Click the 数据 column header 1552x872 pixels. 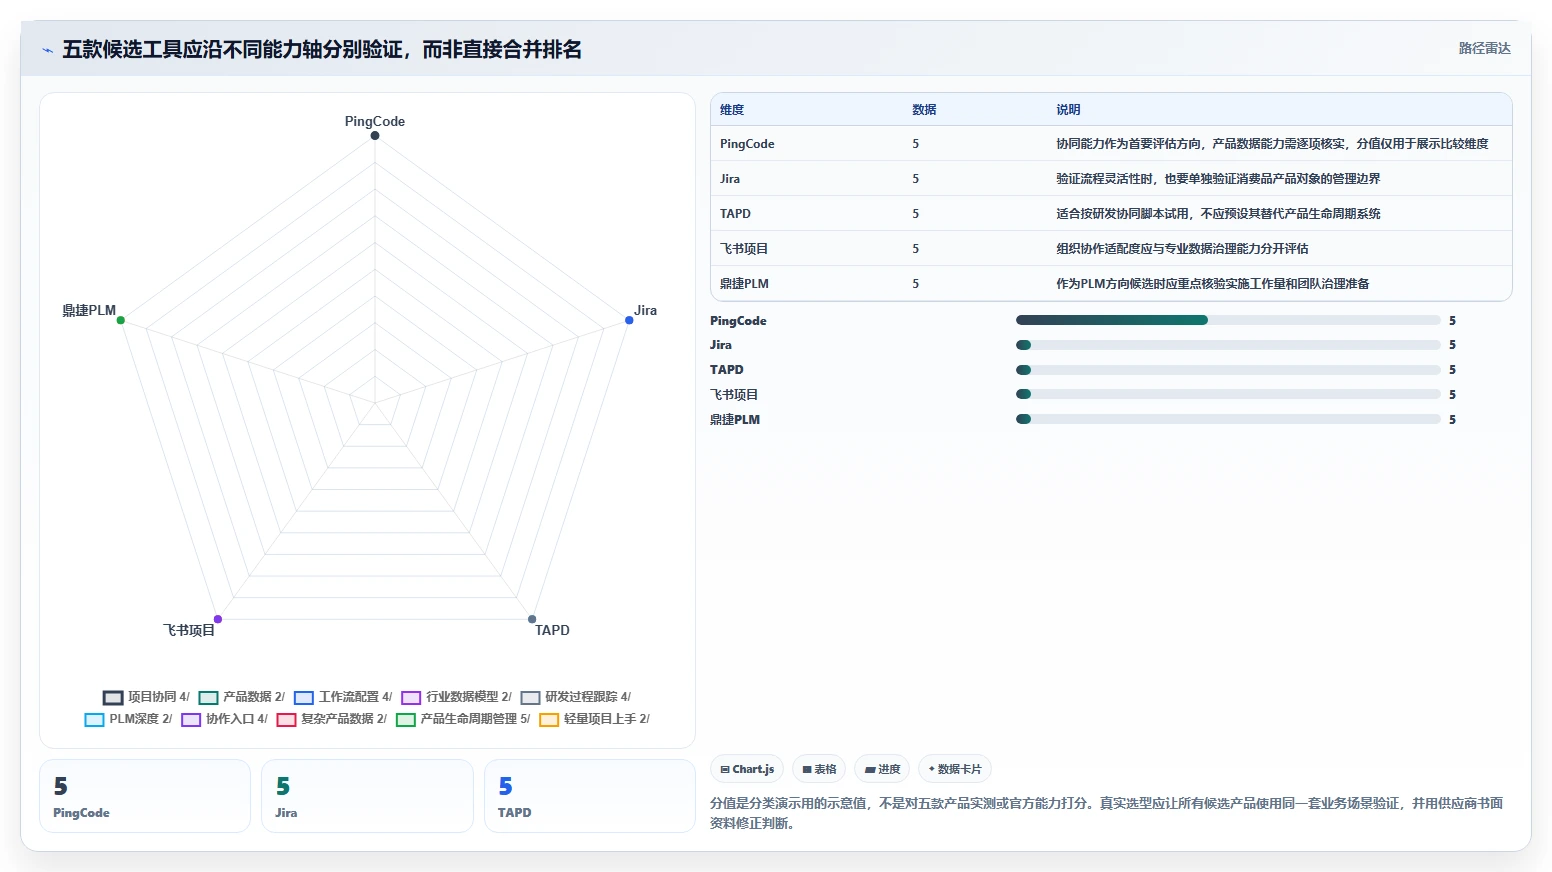[924, 110]
